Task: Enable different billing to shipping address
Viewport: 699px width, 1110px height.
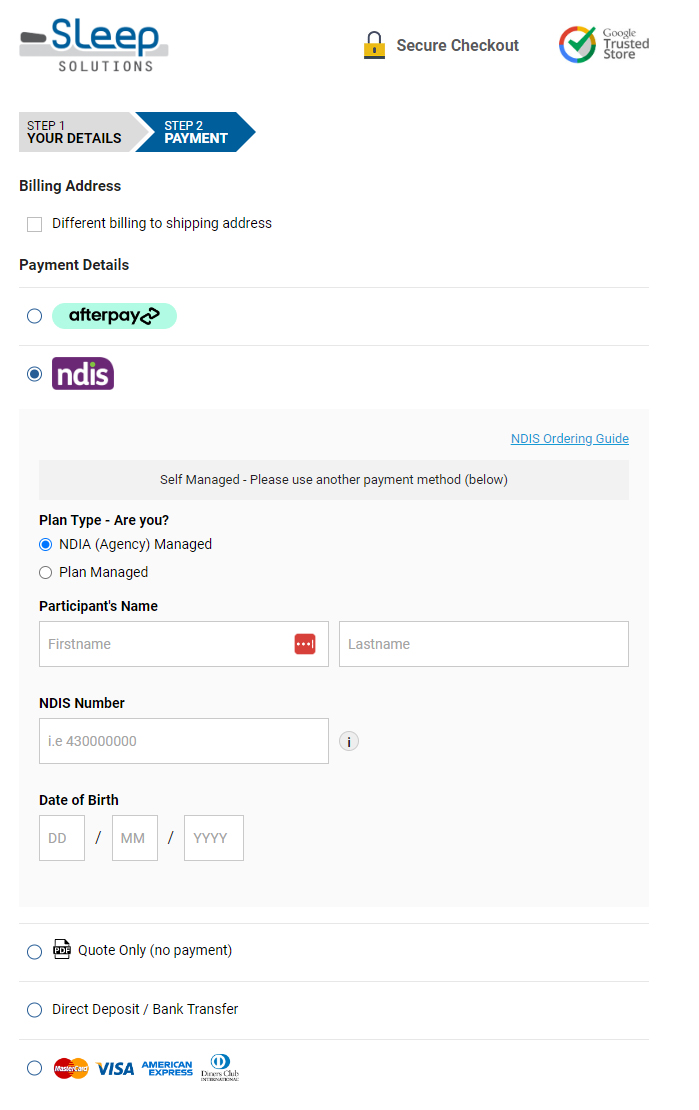Action: click(34, 224)
